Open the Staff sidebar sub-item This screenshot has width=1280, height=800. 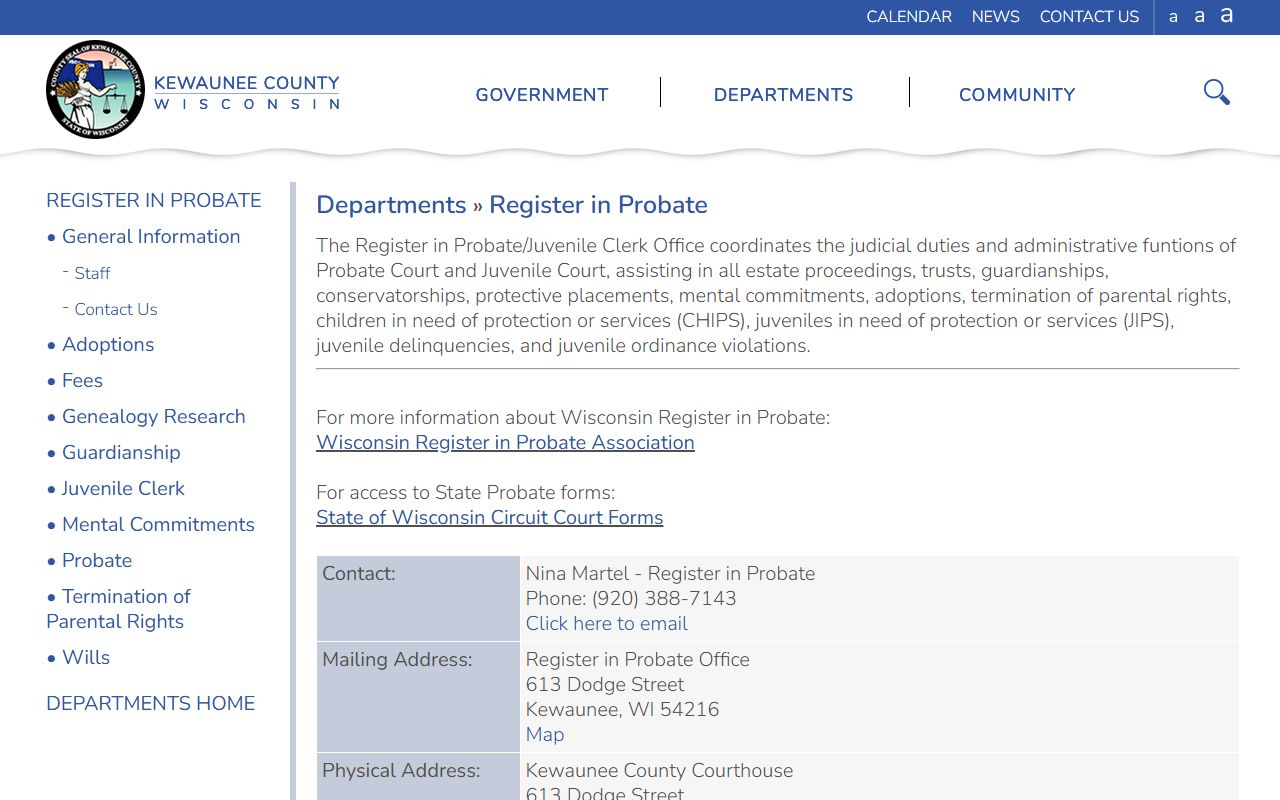[x=92, y=273]
